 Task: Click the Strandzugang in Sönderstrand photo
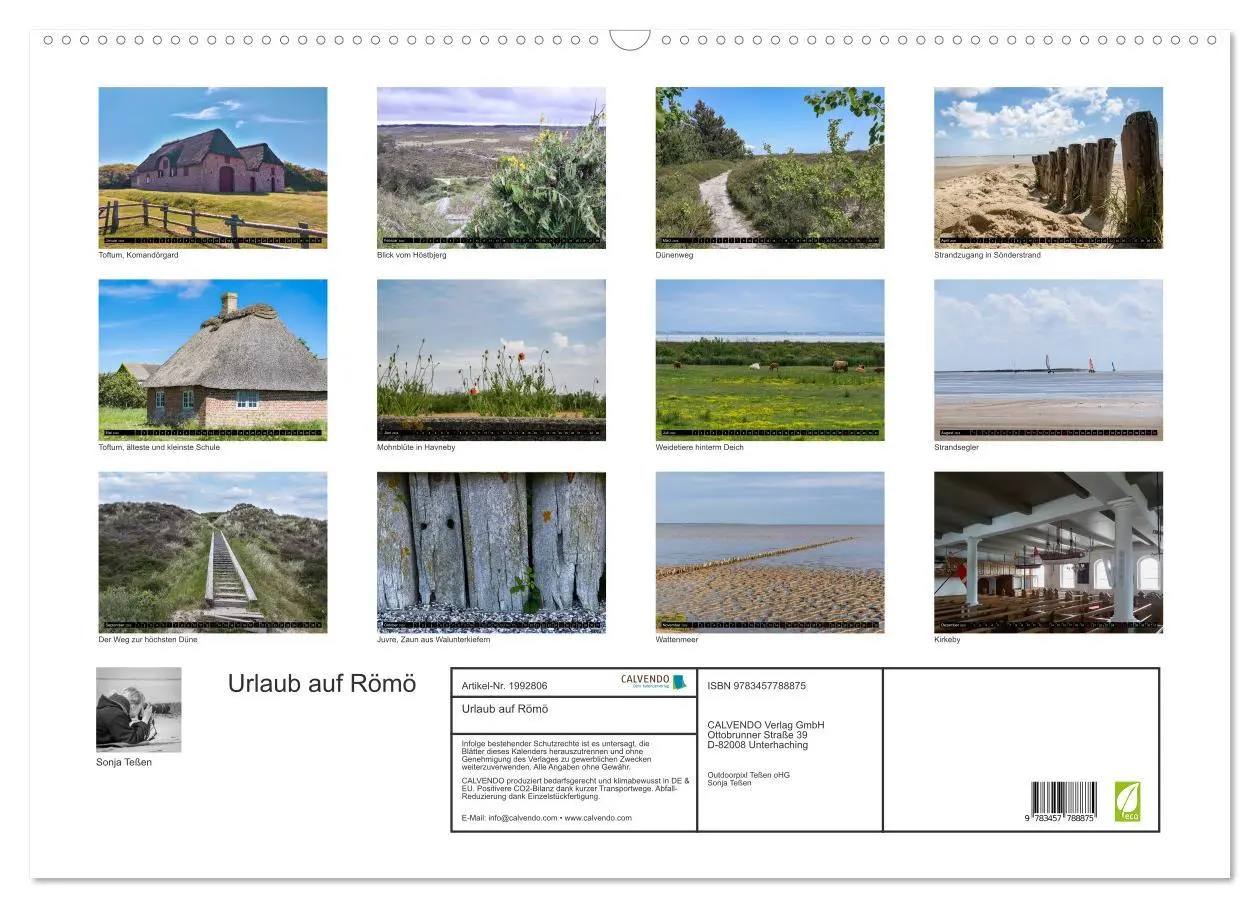click(1049, 167)
